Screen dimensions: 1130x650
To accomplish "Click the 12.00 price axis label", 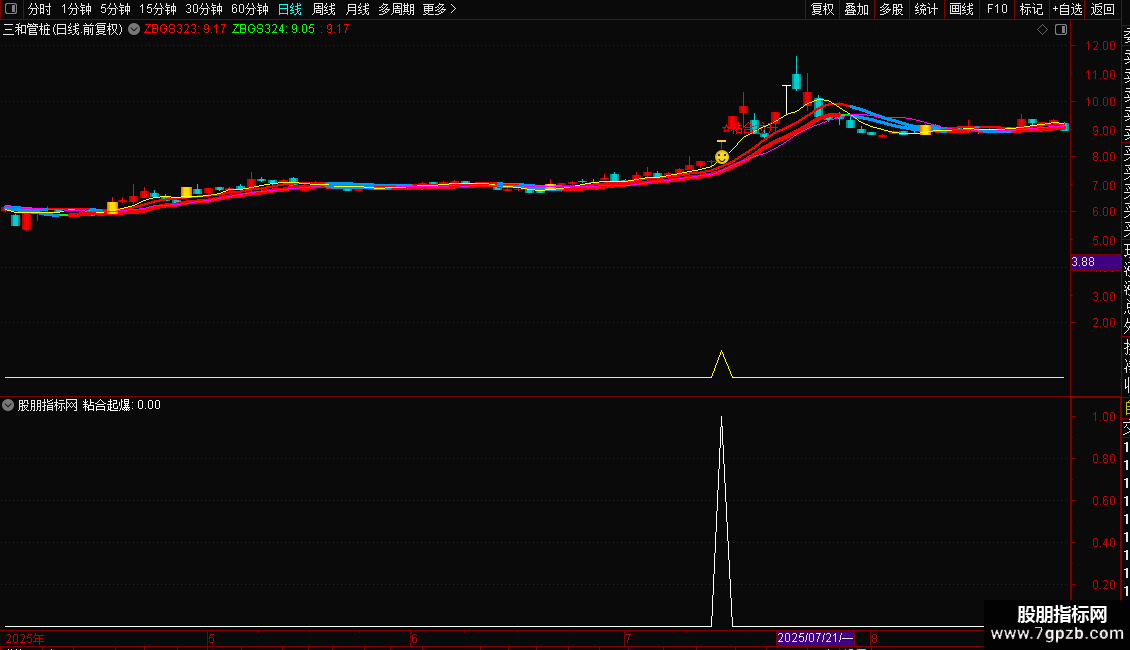I will point(1100,45).
